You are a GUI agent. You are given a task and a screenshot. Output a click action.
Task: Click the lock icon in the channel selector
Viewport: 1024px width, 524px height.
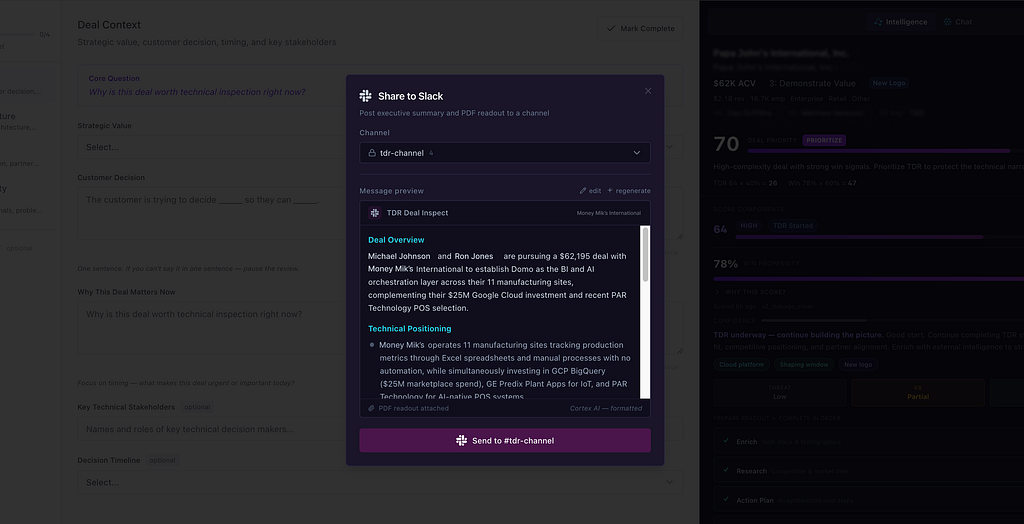click(372, 153)
